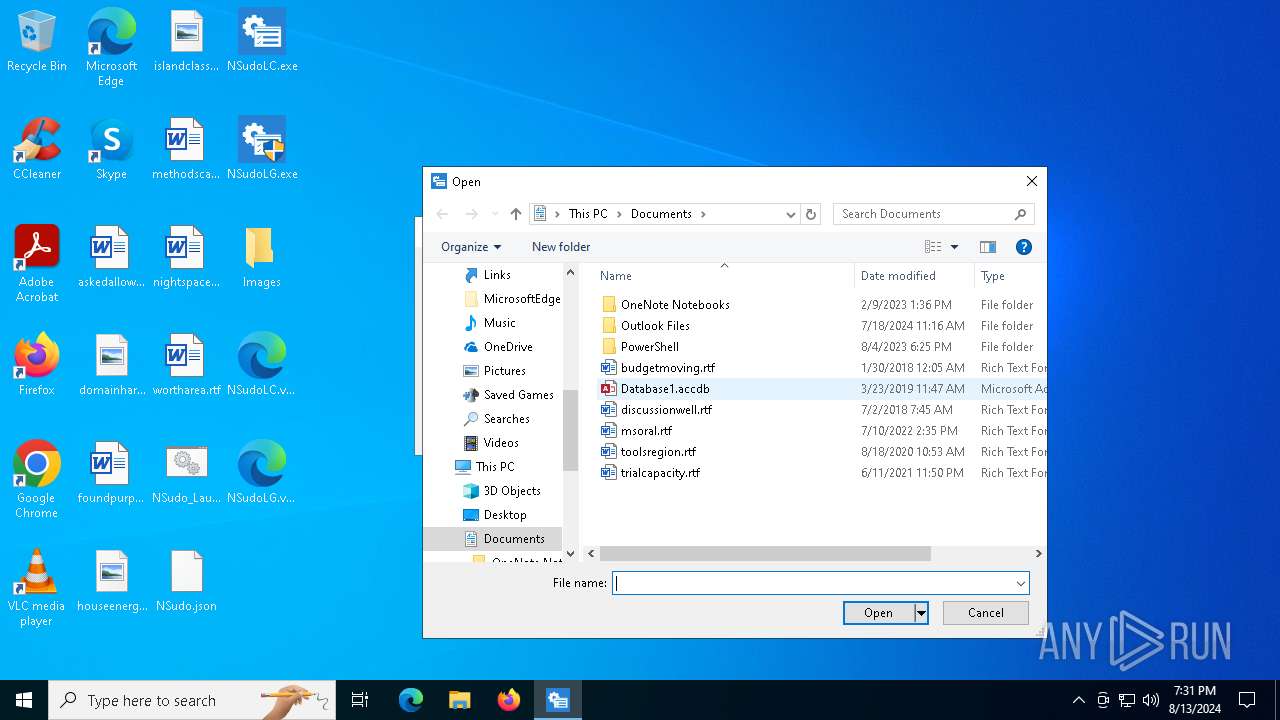Screen dimensions: 1280x720
Task: Open CCleaner desktop shortcut
Action: [37, 149]
